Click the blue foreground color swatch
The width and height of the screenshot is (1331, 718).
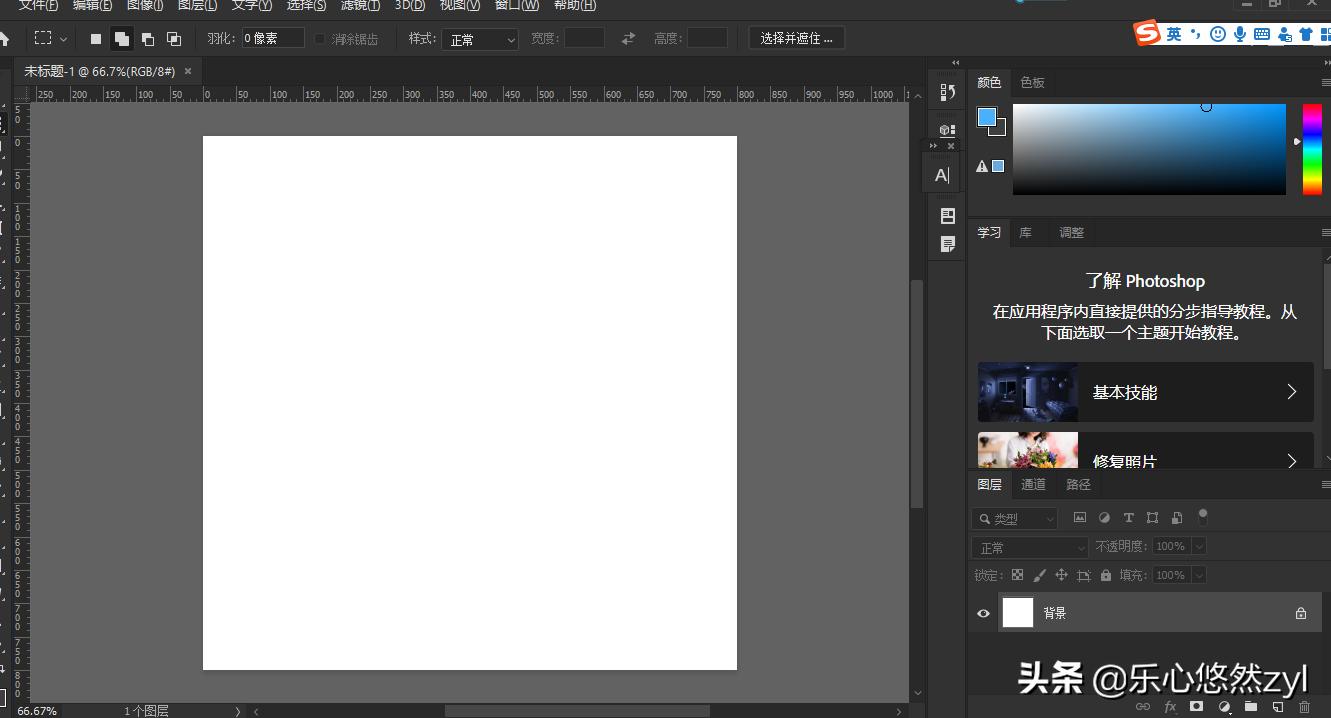(x=986, y=117)
